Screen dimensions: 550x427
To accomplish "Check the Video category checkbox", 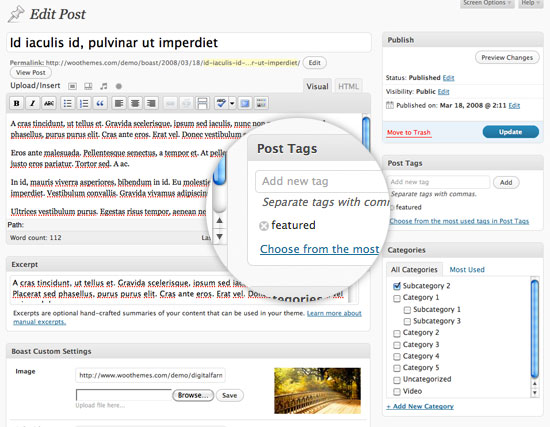I will tap(397, 392).
